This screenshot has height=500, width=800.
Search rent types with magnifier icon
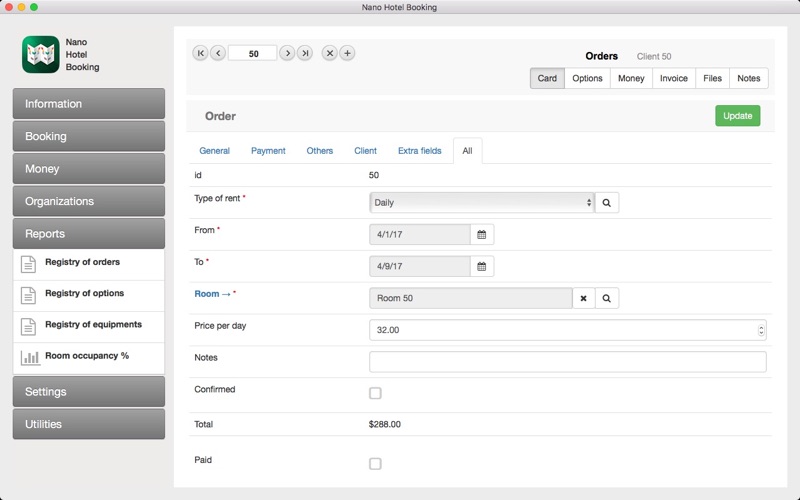(607, 203)
